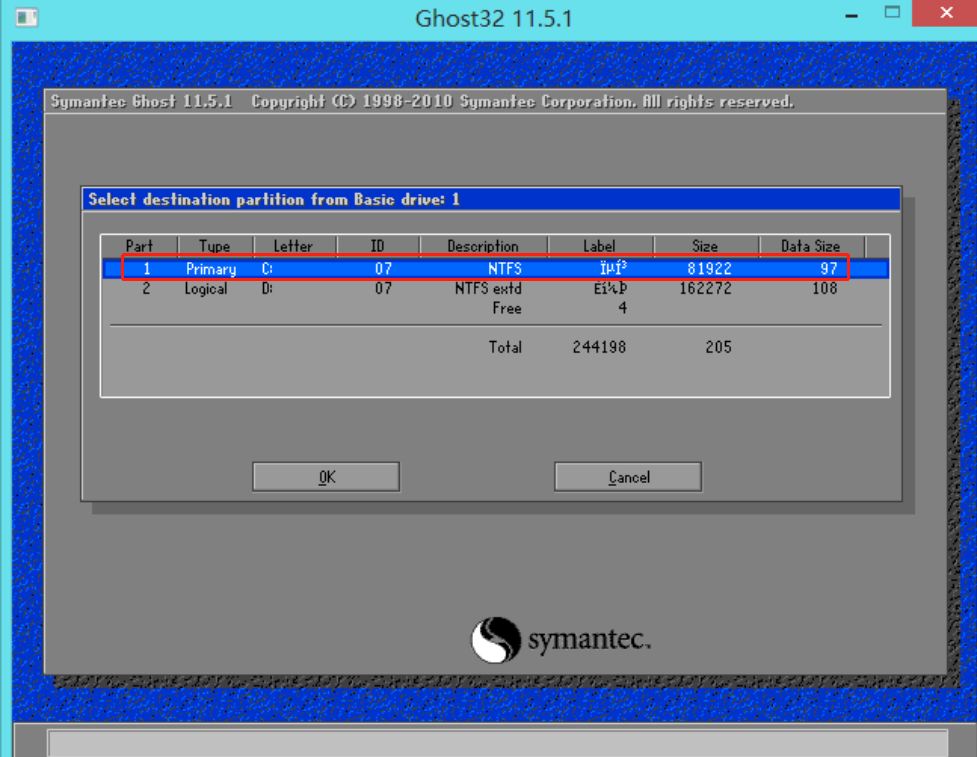Click the Free space row
The height and width of the screenshot is (757, 977).
(495, 308)
